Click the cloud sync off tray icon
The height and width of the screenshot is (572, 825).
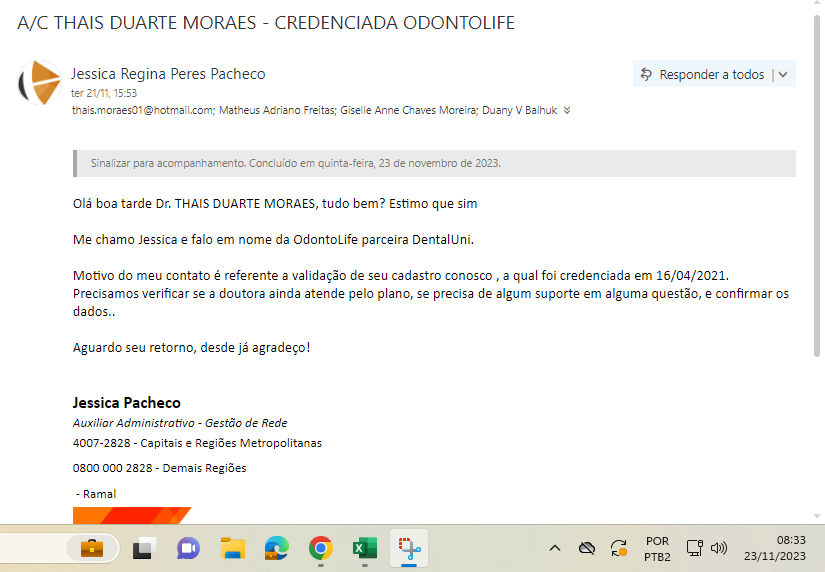coord(587,548)
